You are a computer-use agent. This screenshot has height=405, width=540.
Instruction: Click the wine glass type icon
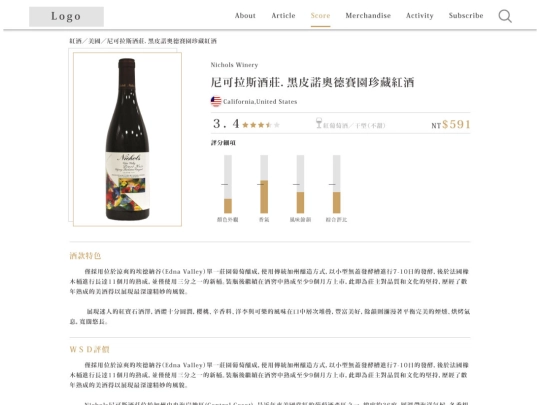point(319,123)
